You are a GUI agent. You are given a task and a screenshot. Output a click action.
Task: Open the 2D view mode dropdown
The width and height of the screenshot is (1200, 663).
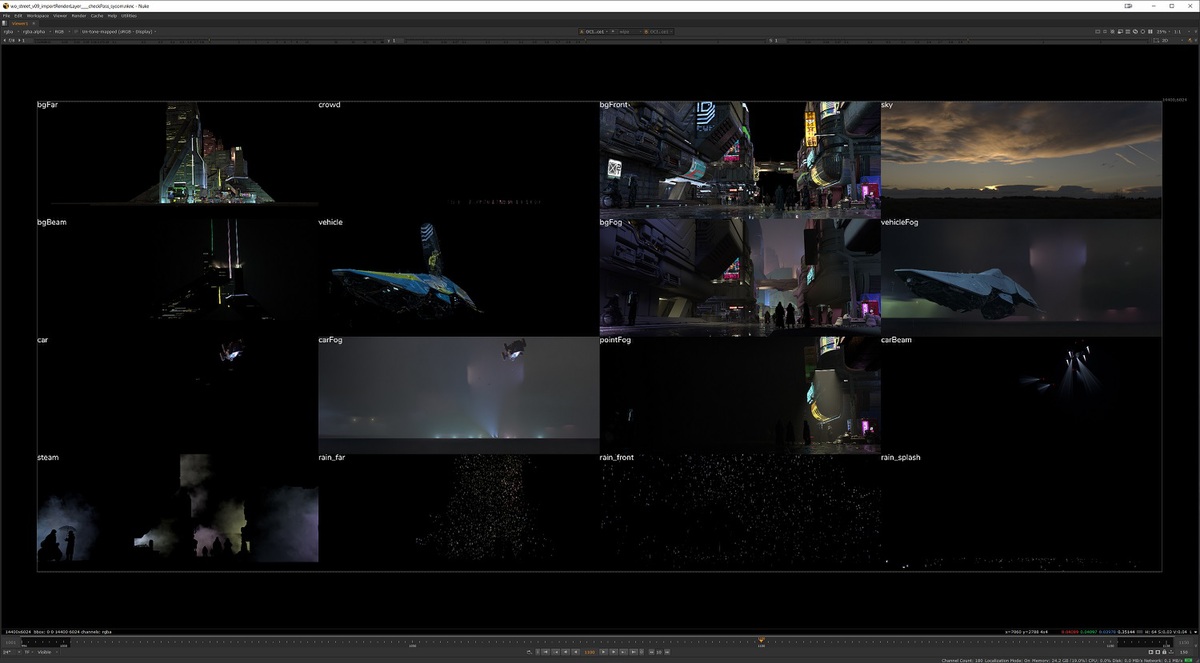click(x=1165, y=40)
